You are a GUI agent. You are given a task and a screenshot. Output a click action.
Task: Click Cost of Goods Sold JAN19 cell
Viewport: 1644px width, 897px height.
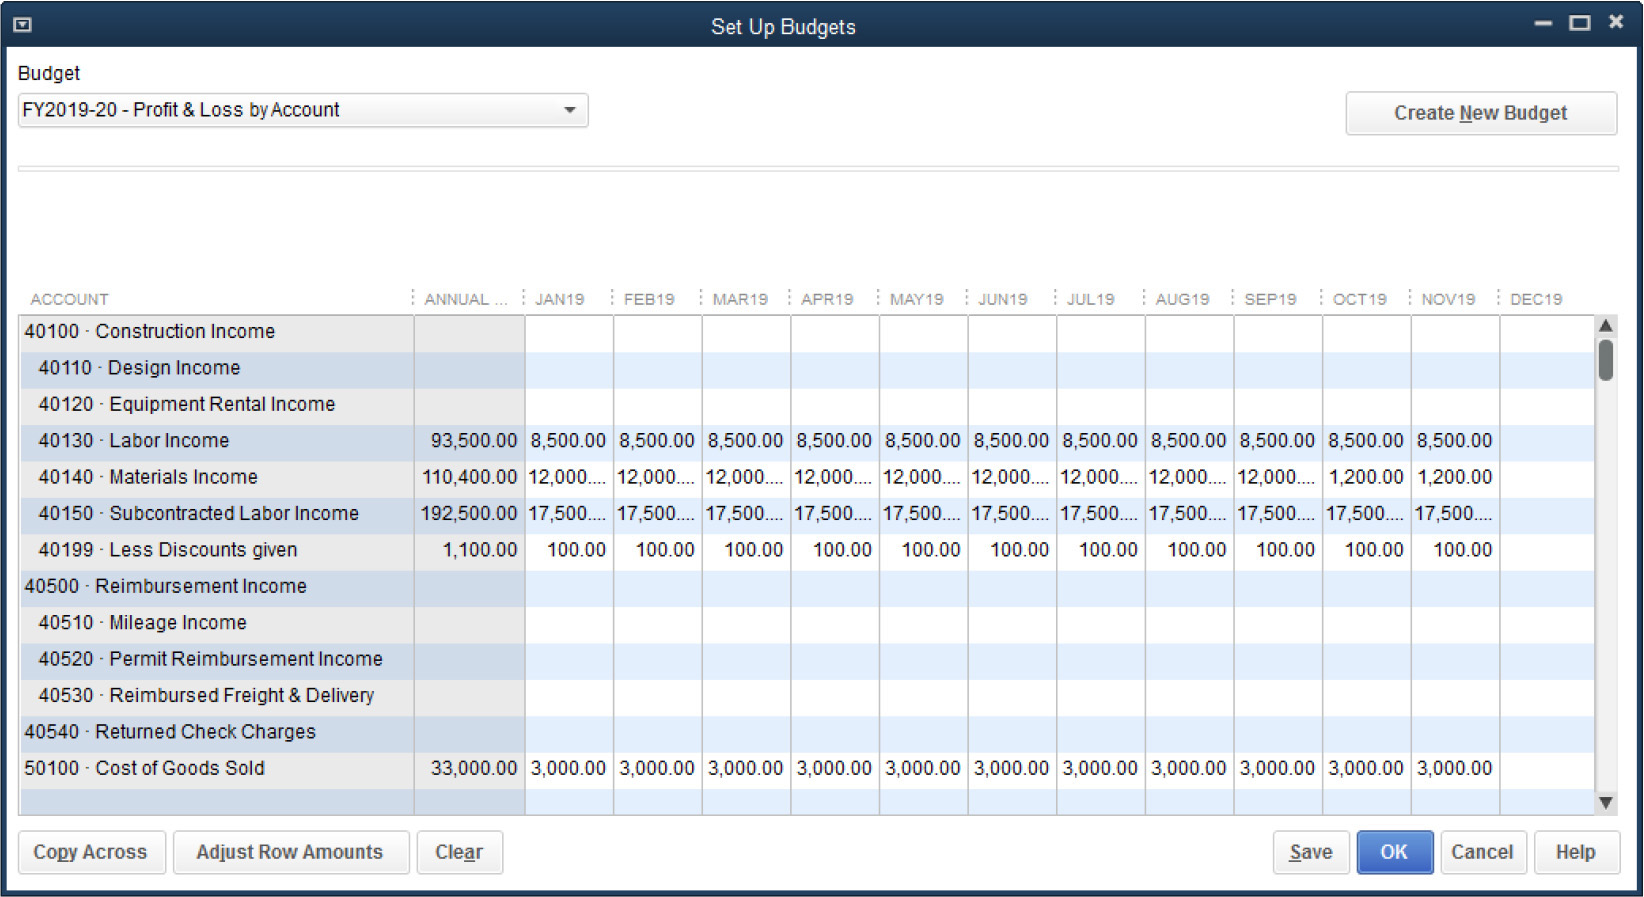tap(569, 769)
